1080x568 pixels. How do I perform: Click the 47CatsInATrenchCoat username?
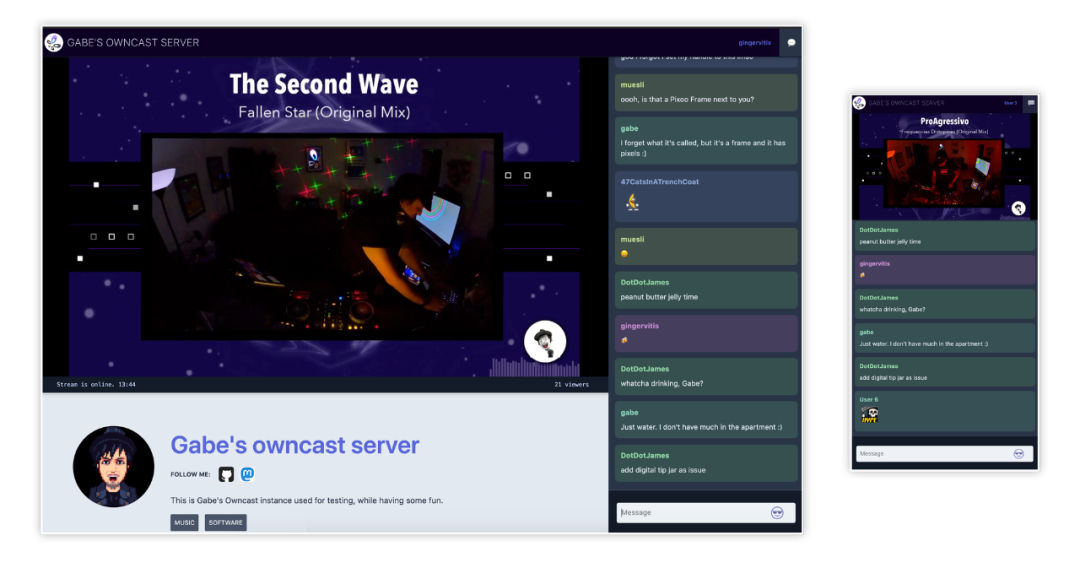point(659,182)
